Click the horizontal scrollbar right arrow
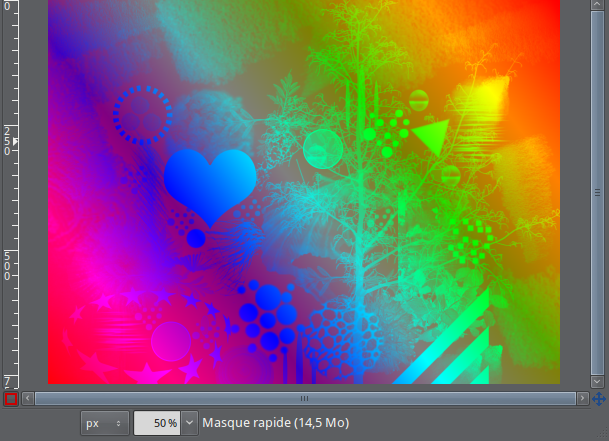The width and height of the screenshot is (609, 441). 582,399
